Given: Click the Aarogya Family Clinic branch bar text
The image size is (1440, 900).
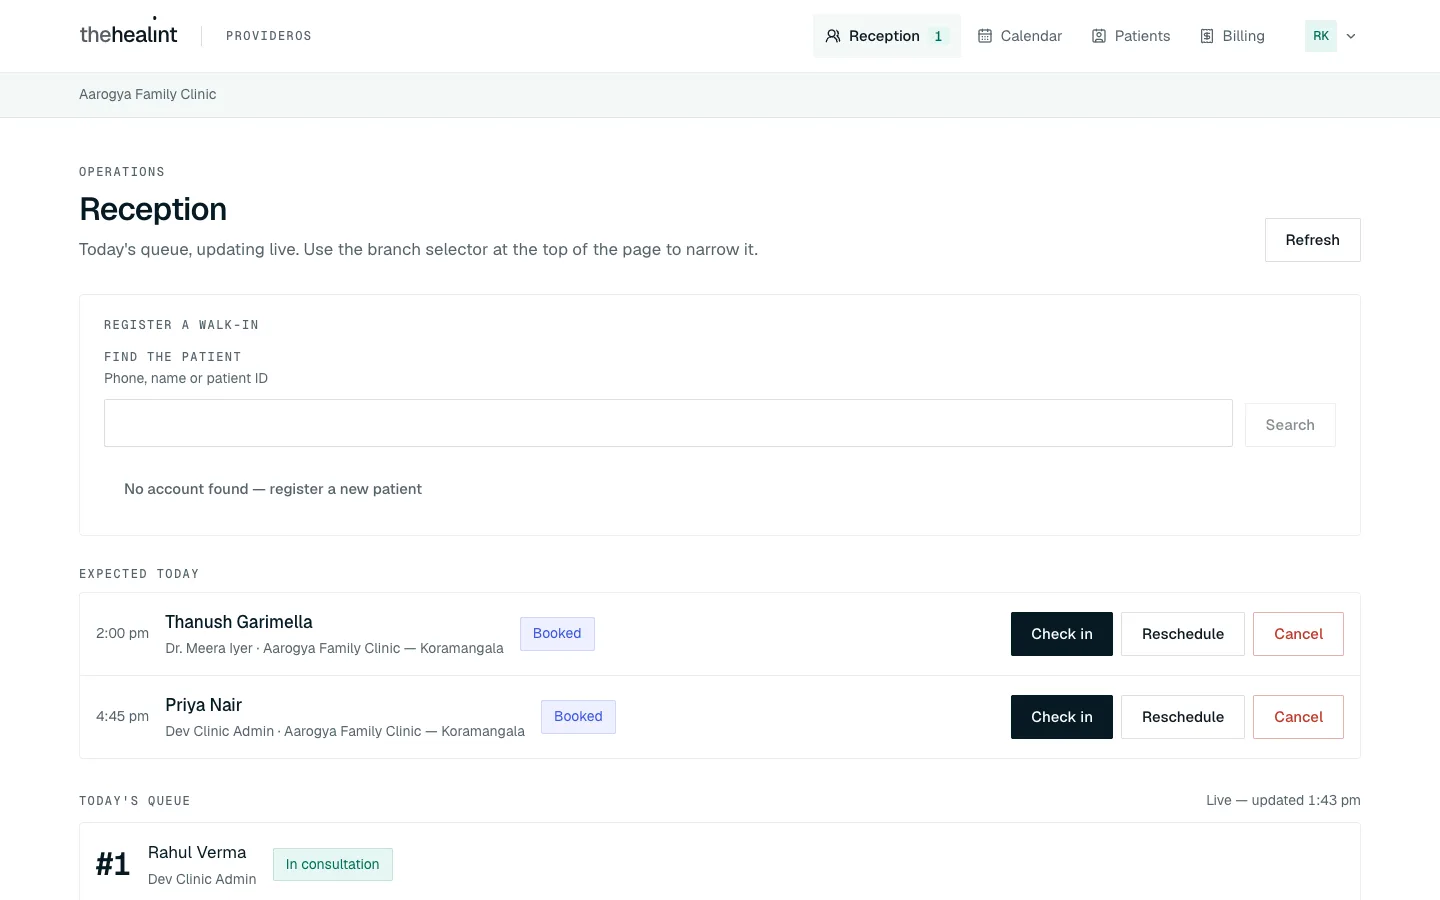Looking at the screenshot, I should pos(148,94).
